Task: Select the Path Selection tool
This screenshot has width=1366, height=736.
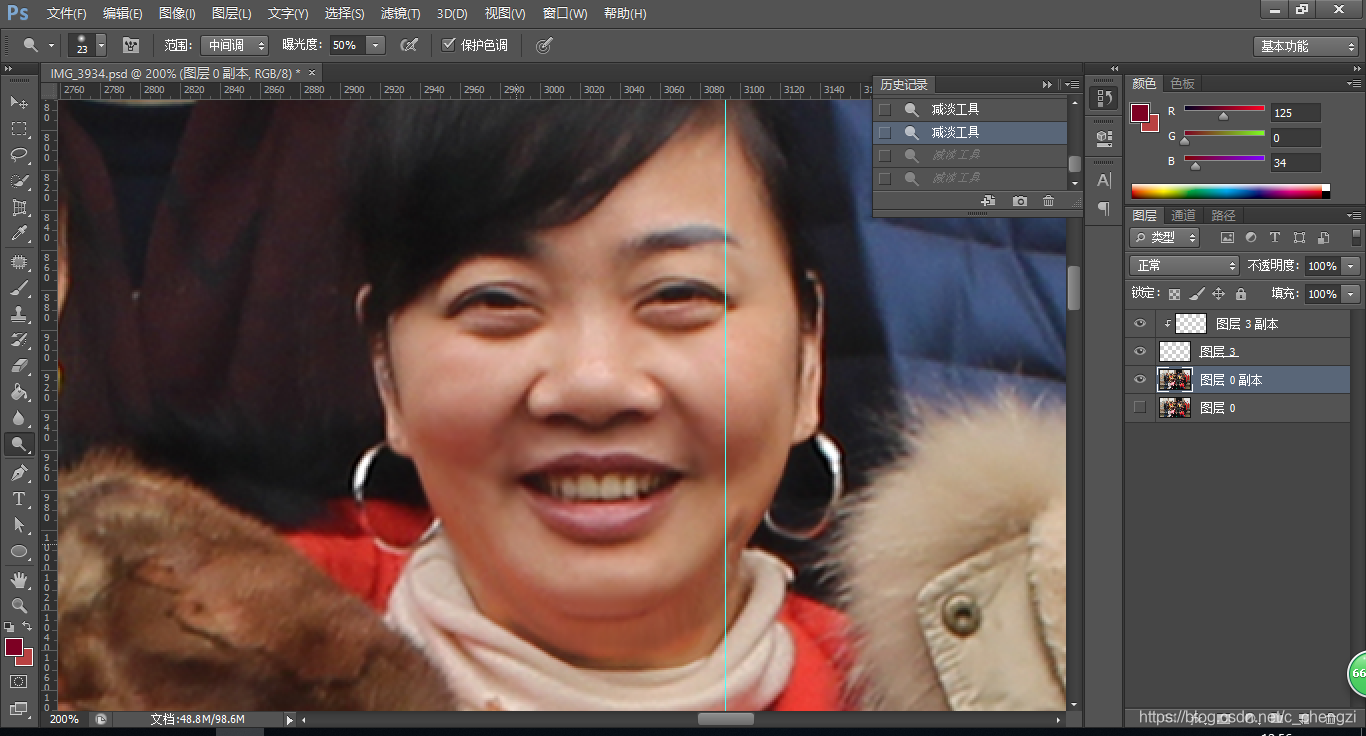Action: (19, 524)
